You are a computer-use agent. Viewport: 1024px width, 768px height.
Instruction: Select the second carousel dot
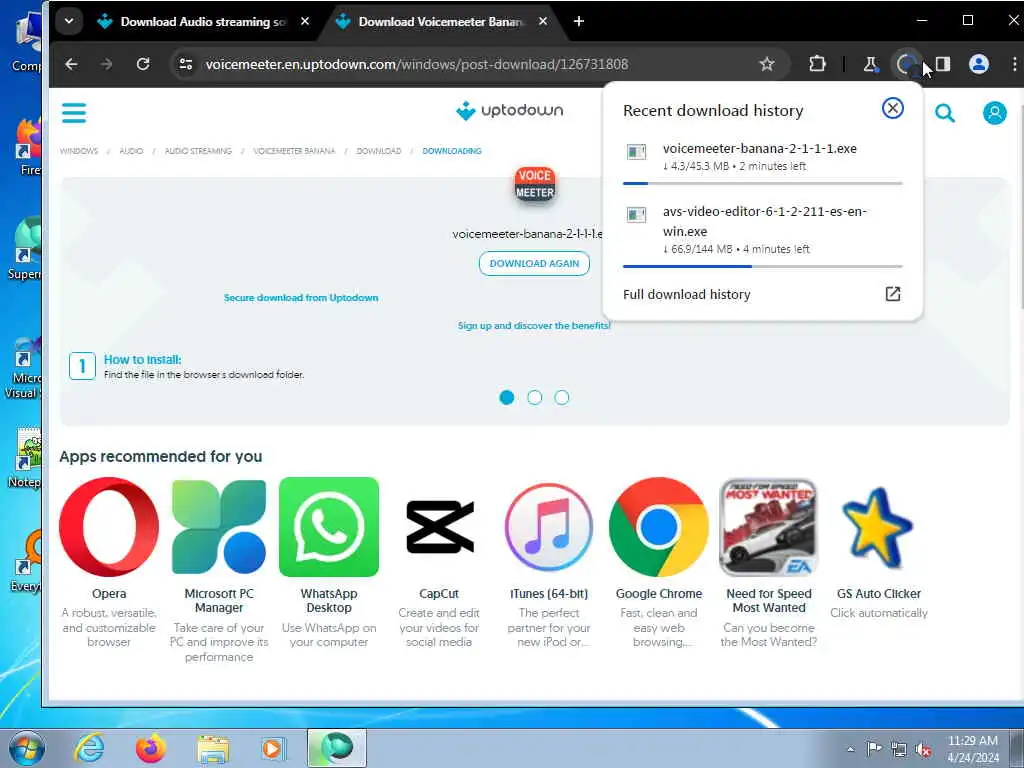coord(534,397)
